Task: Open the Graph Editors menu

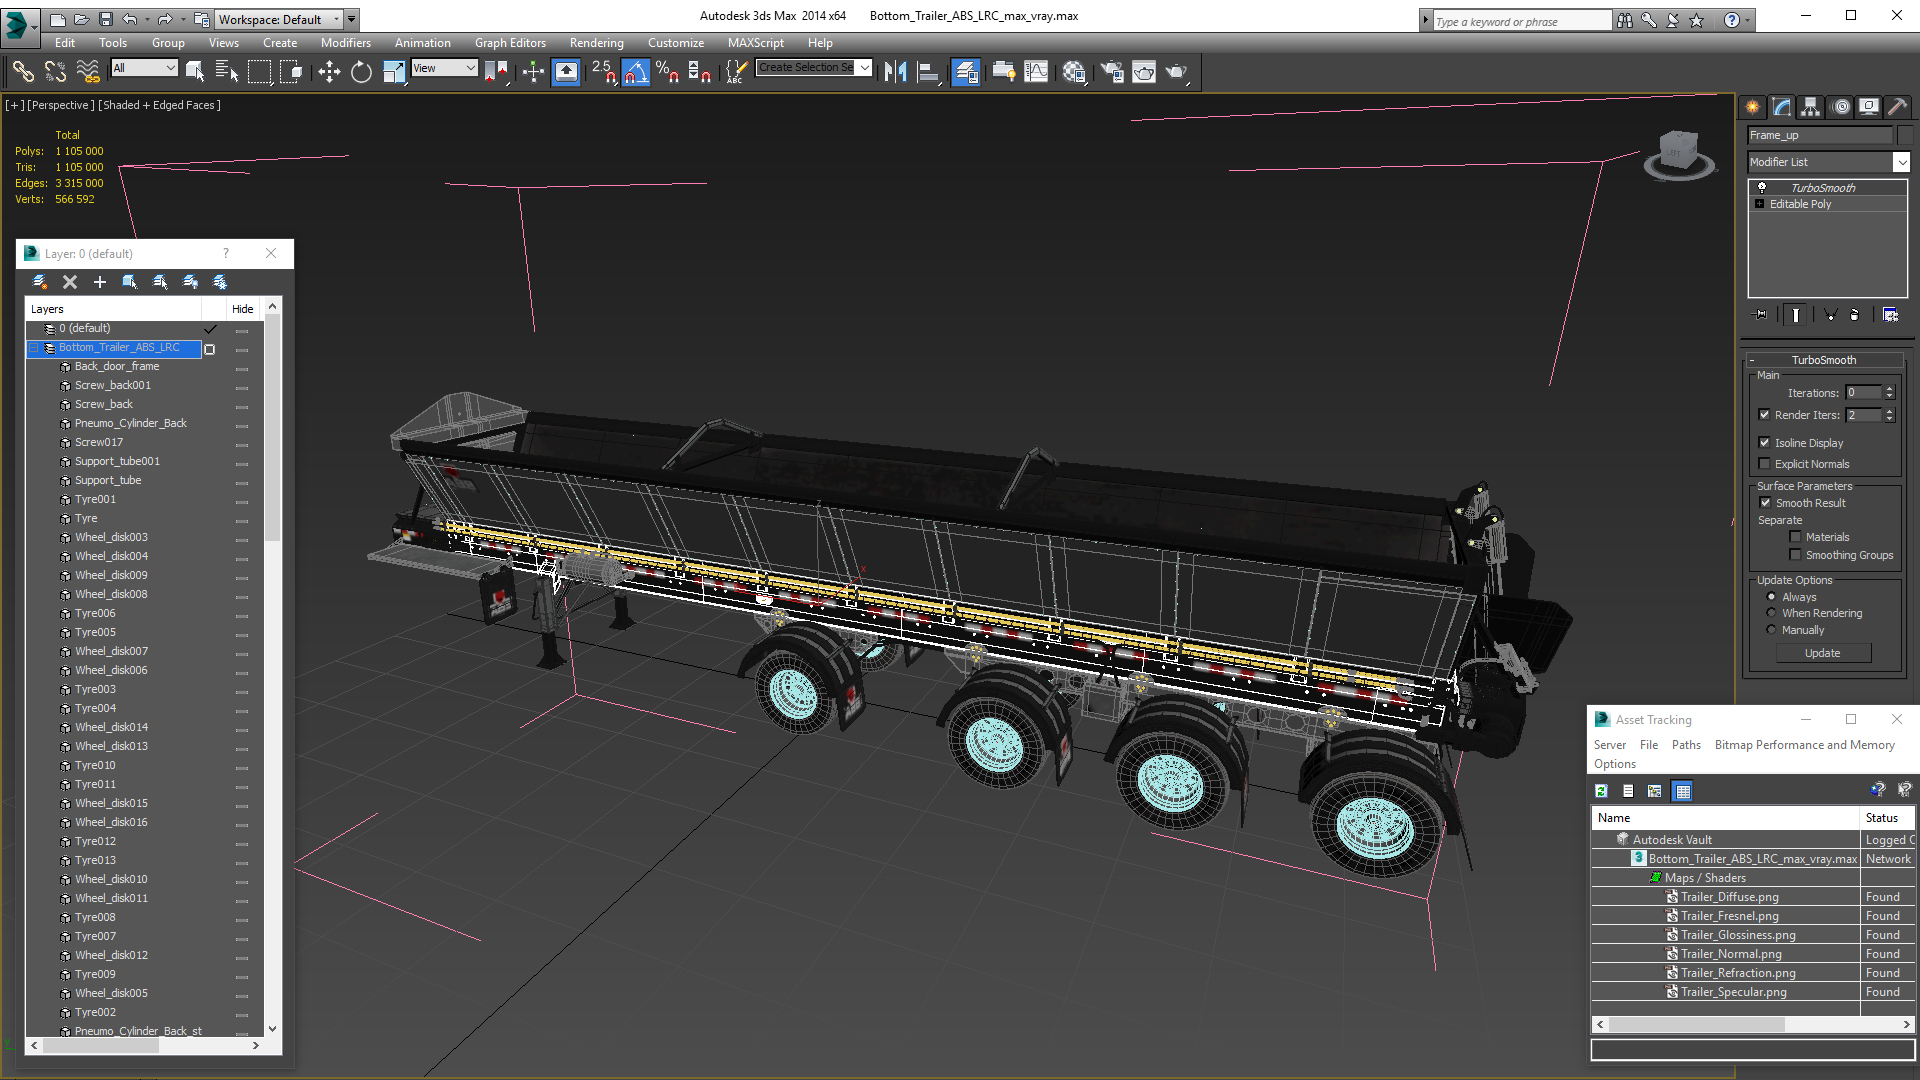Action: point(510,43)
